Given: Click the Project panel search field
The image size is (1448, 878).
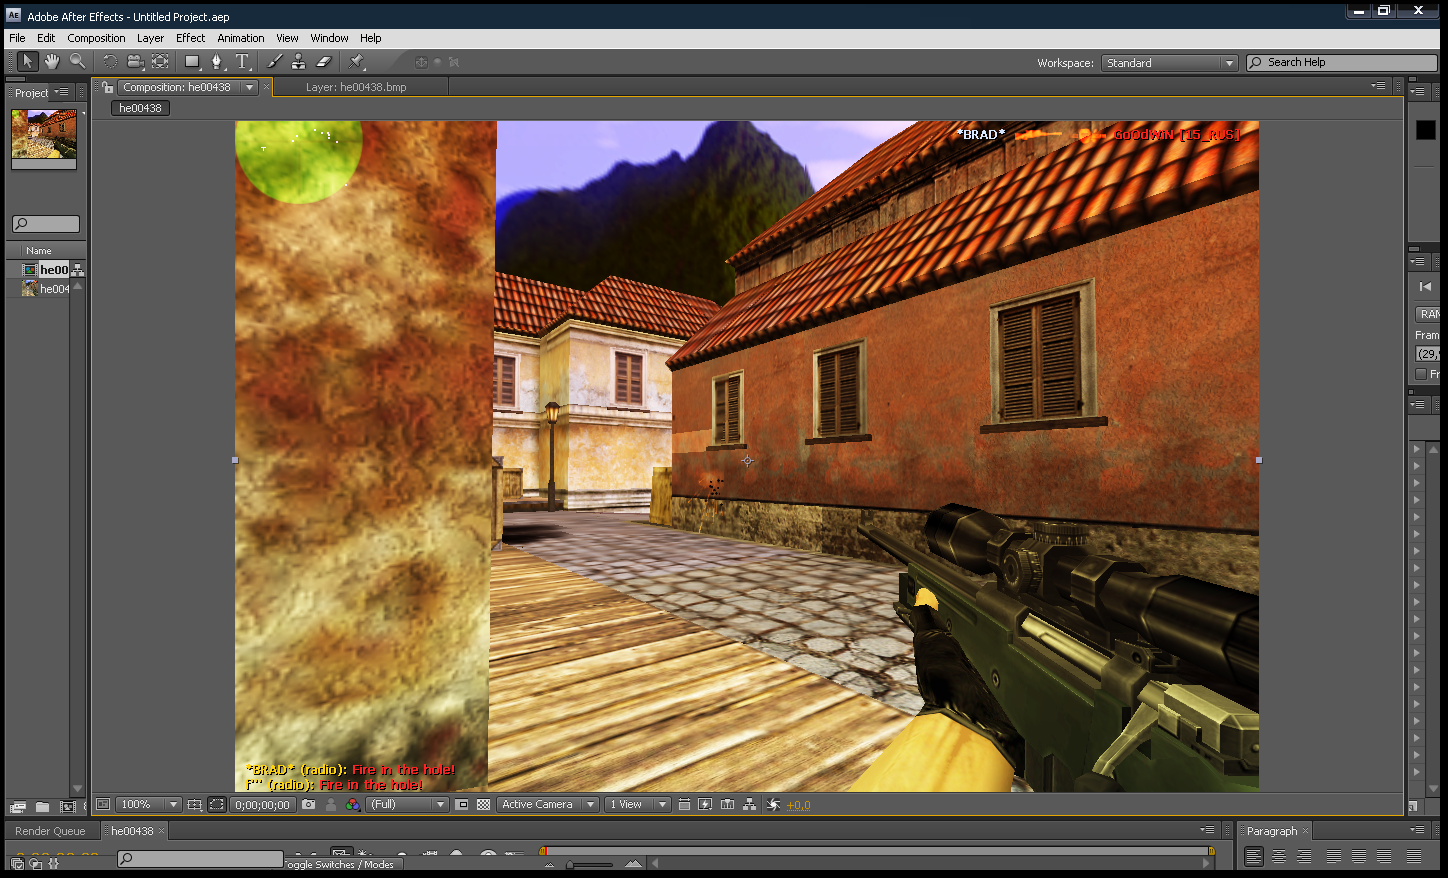Looking at the screenshot, I should [x=46, y=224].
